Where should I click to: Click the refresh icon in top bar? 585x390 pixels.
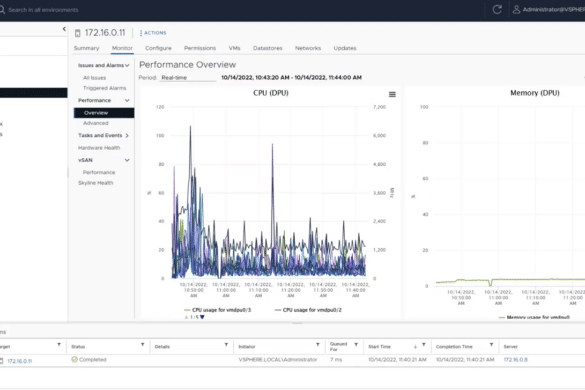tap(497, 10)
